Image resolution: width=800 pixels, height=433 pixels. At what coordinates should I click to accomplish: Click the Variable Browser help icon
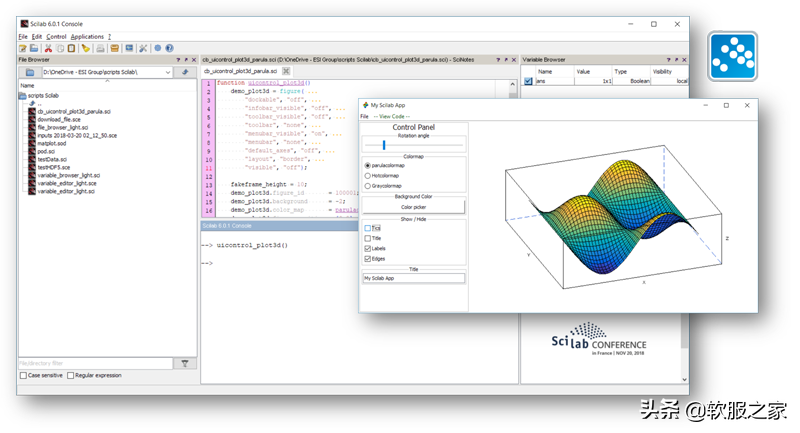[668, 60]
